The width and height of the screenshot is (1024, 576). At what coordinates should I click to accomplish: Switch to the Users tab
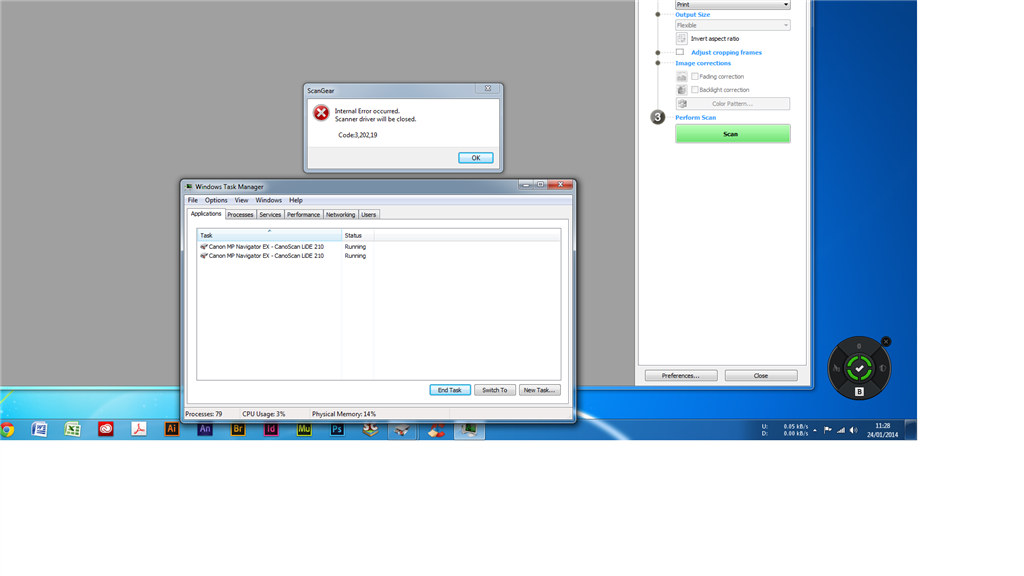(x=369, y=215)
